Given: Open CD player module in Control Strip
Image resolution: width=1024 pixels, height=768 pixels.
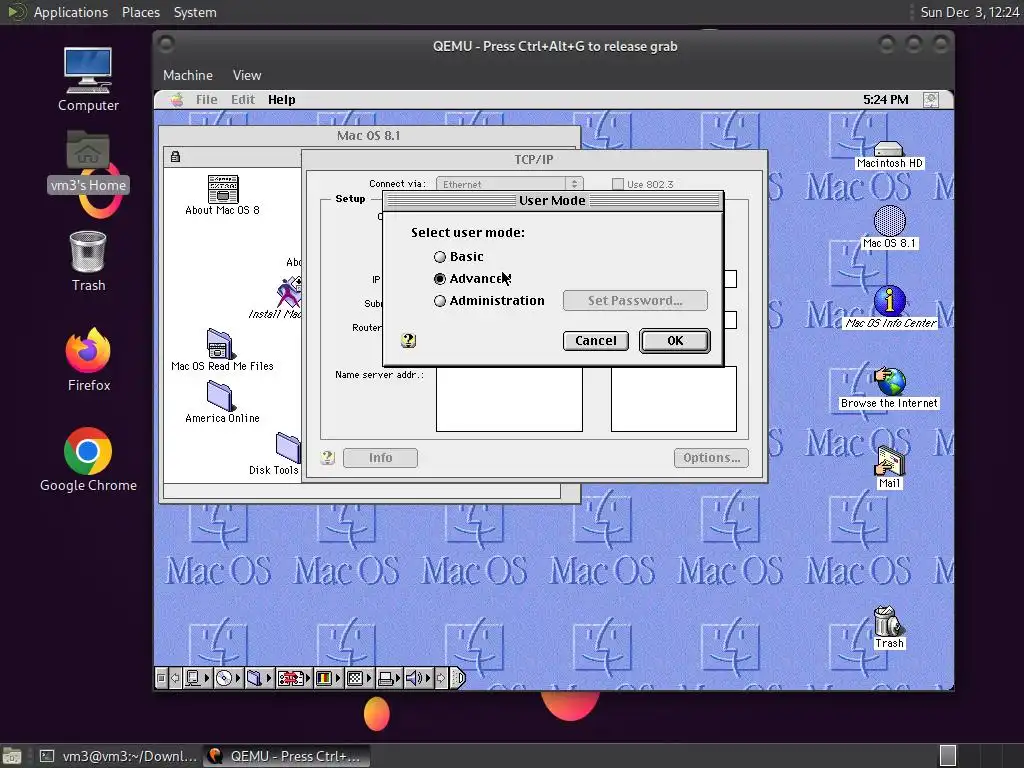Looking at the screenshot, I should 229,679.
